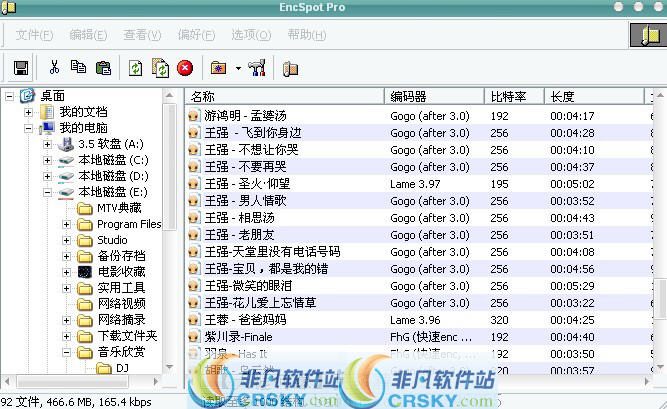Click the file icon beside 紫川录-Finale
The image size is (667, 409).
click(193, 337)
